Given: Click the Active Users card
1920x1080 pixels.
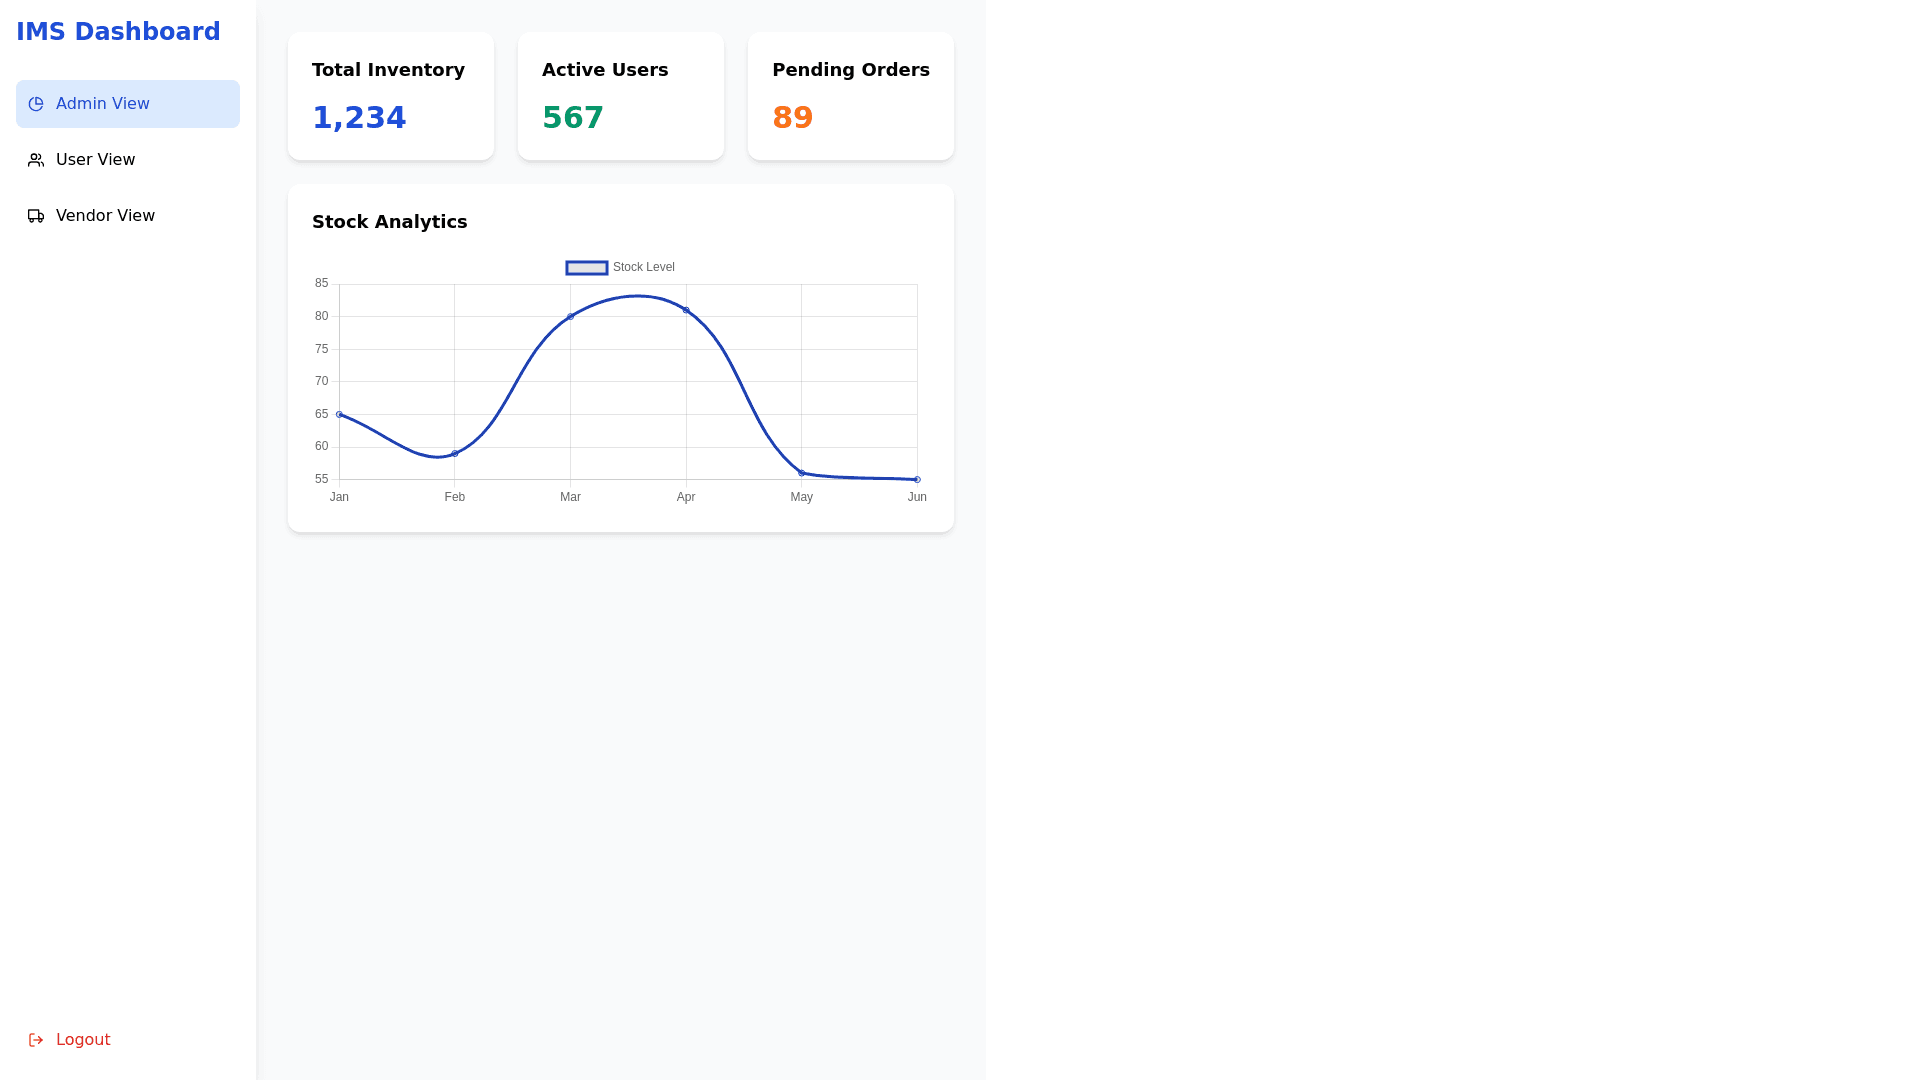Looking at the screenshot, I should tap(621, 96).
